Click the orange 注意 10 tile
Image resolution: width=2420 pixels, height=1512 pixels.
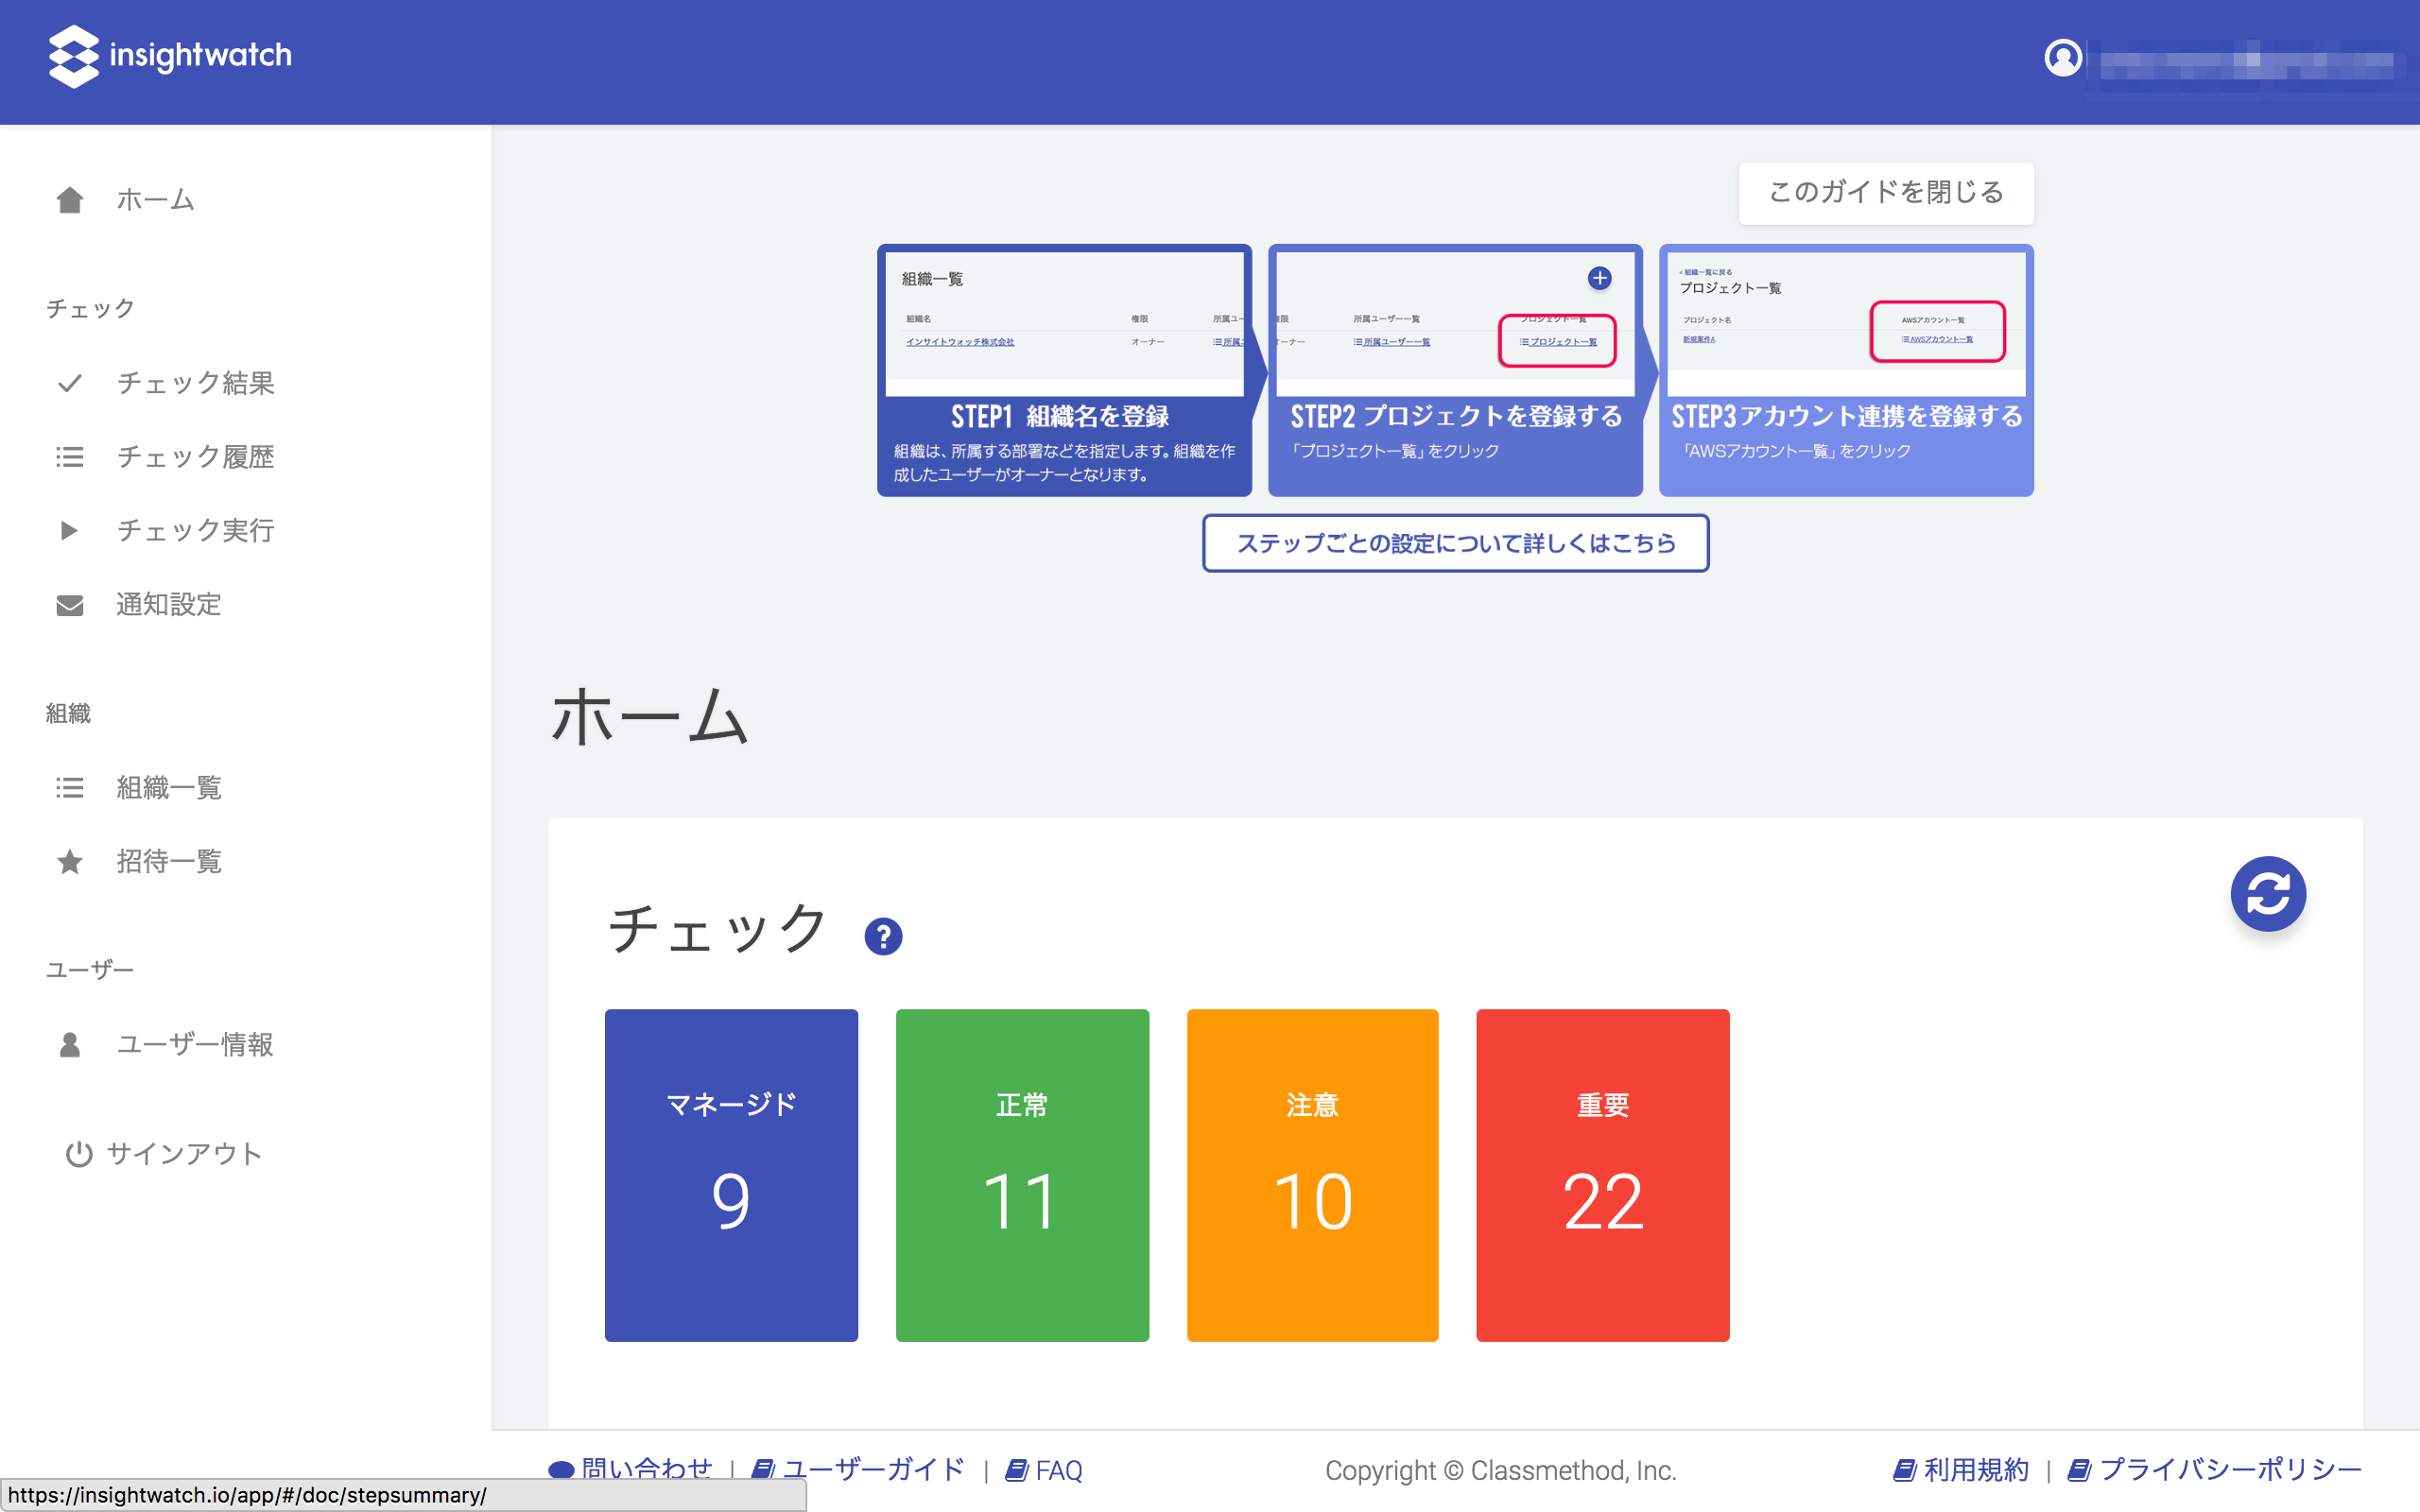1312,1174
